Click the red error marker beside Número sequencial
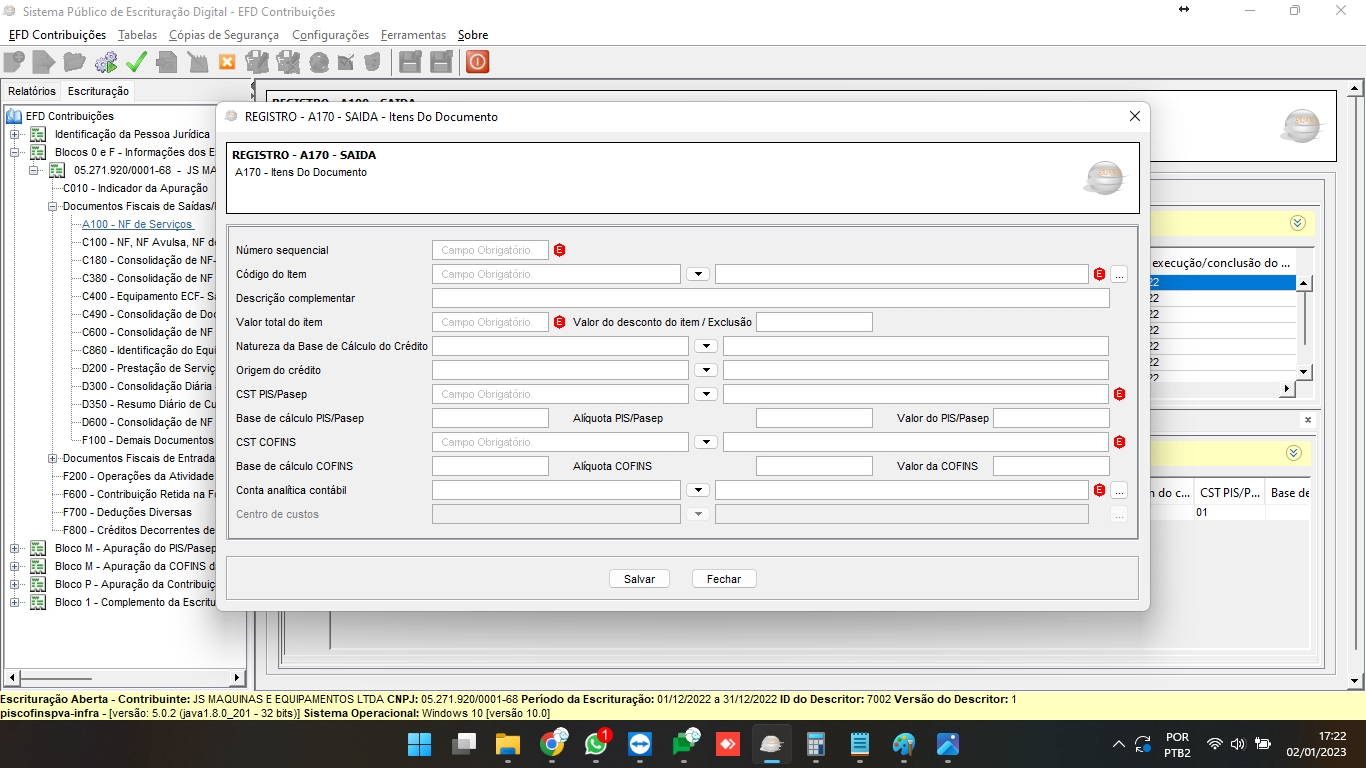1366x768 pixels. [559, 250]
